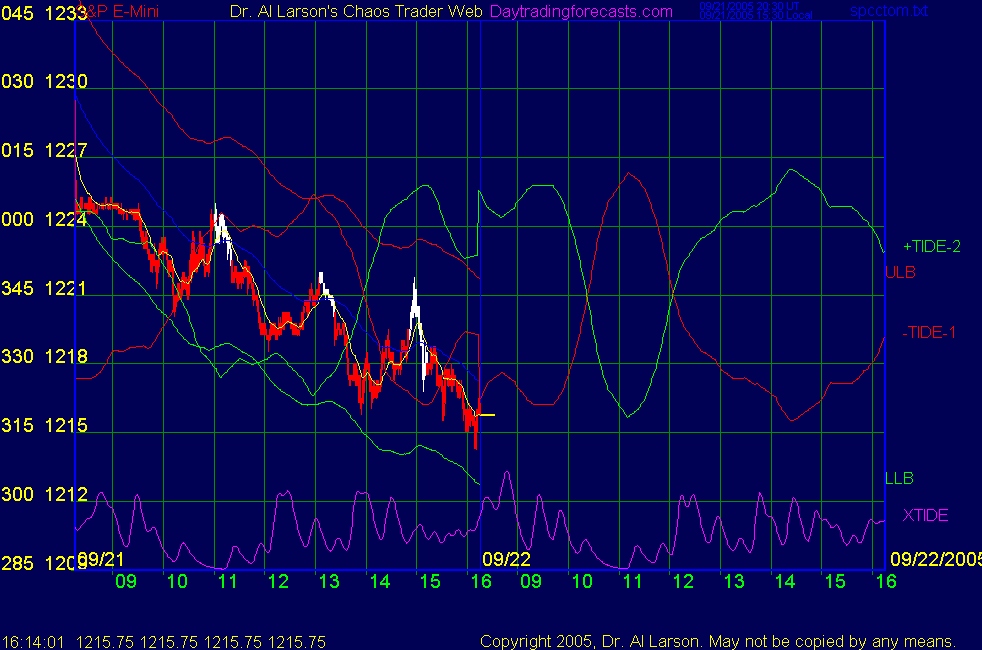The height and width of the screenshot is (650, 982).
Task: Click the ULB upper band label
Action: tap(900, 272)
